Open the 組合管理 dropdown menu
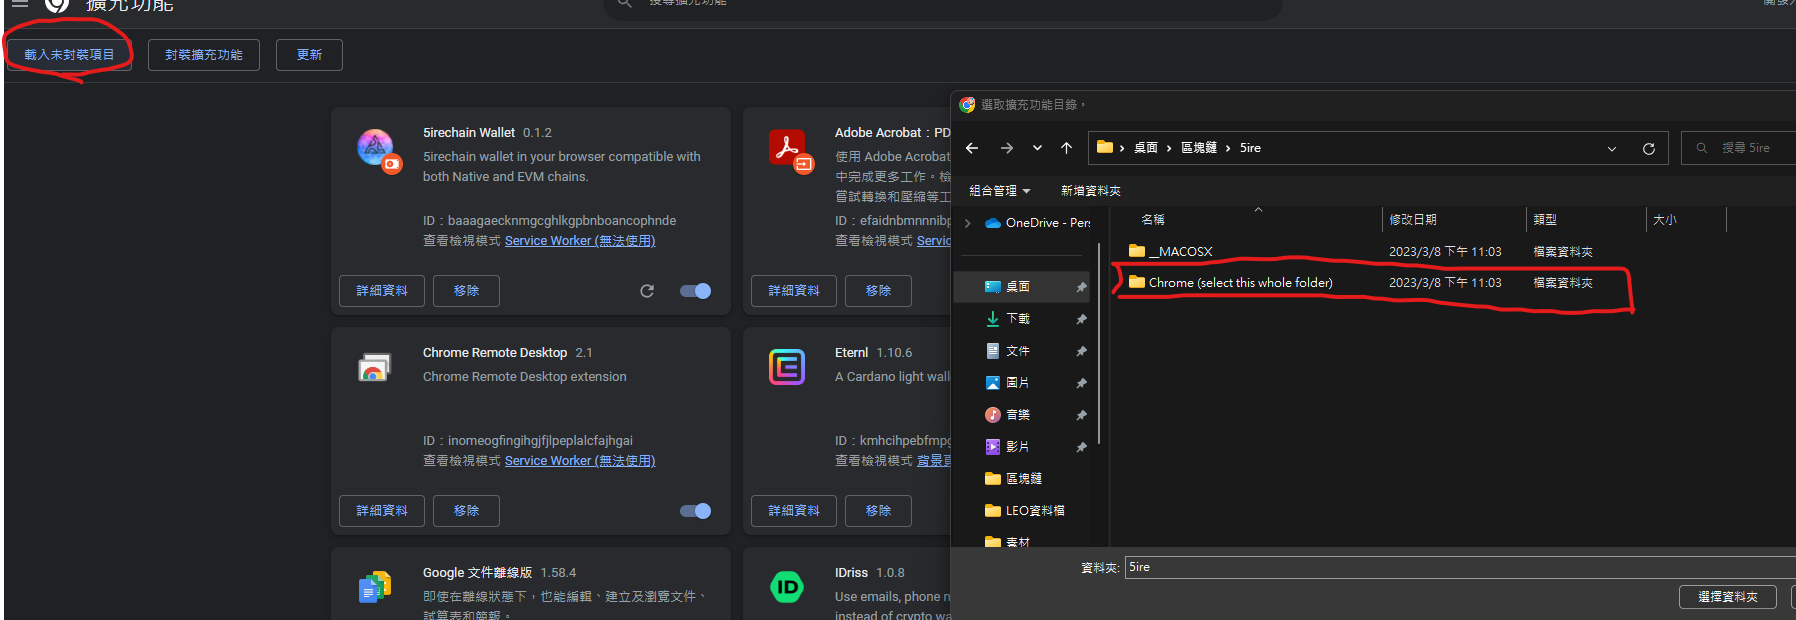The image size is (1796, 620). [999, 191]
